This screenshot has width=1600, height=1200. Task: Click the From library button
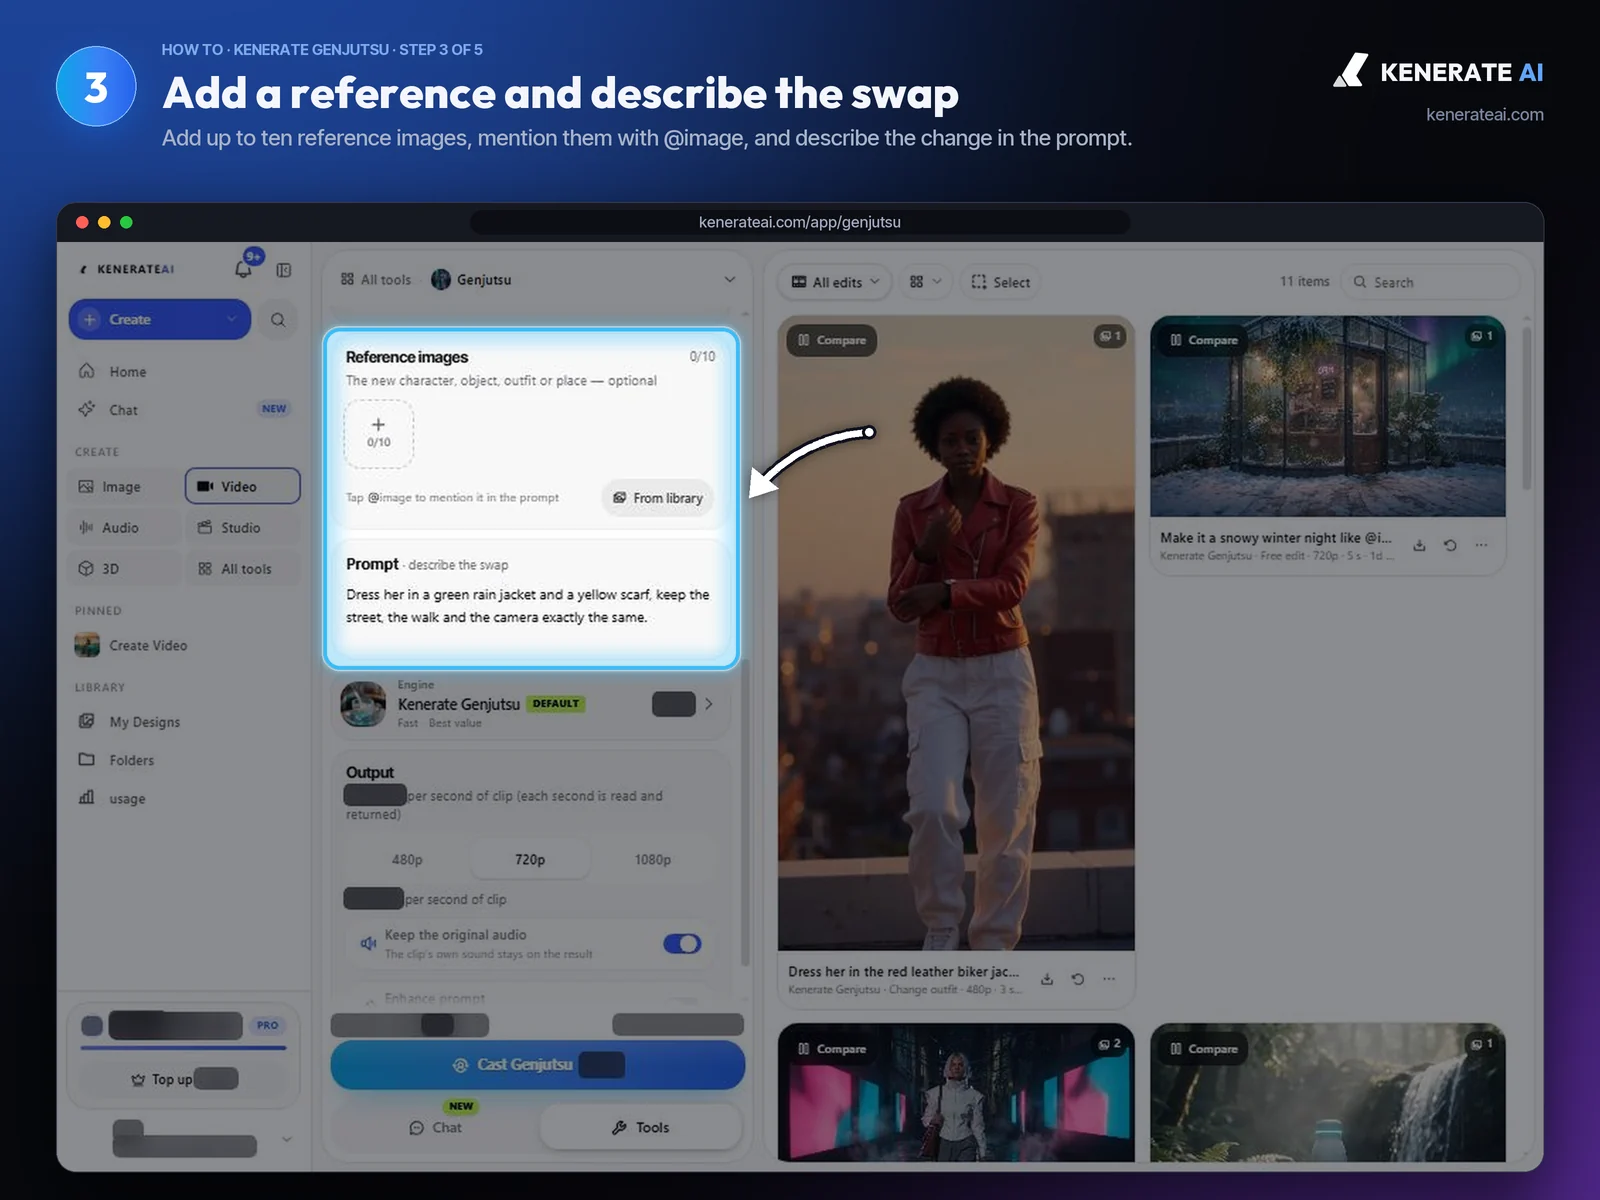pyautogui.click(x=658, y=498)
